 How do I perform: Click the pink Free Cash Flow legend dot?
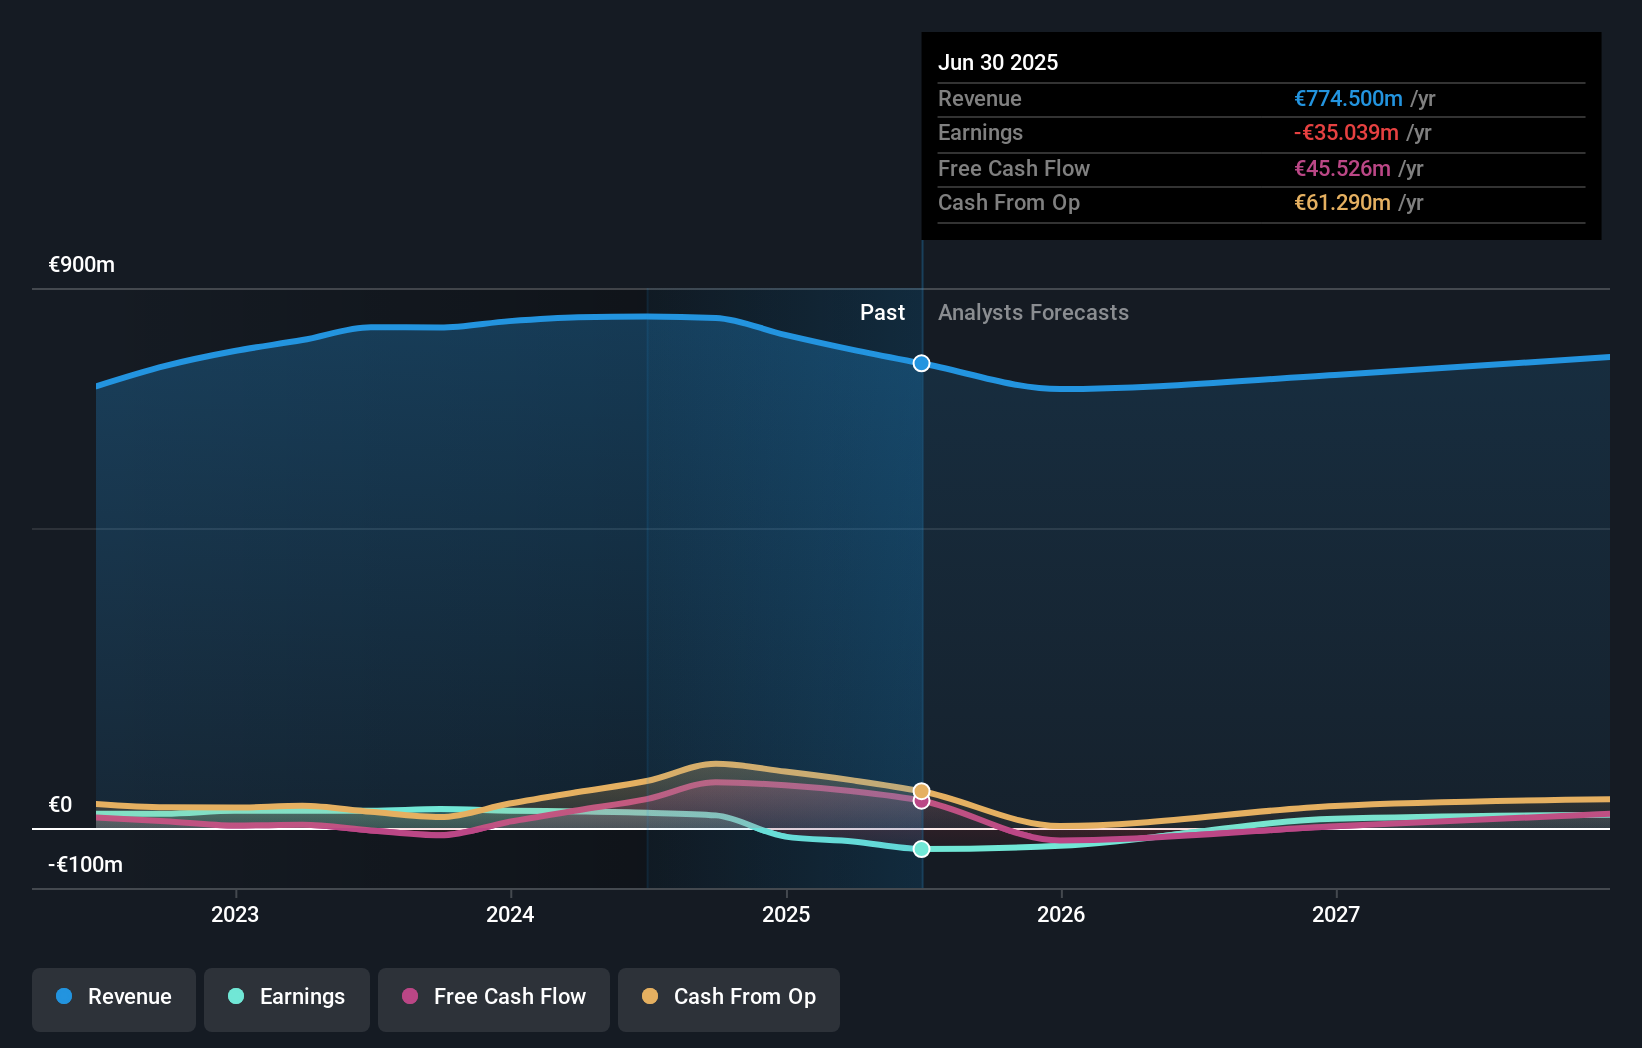point(410,997)
